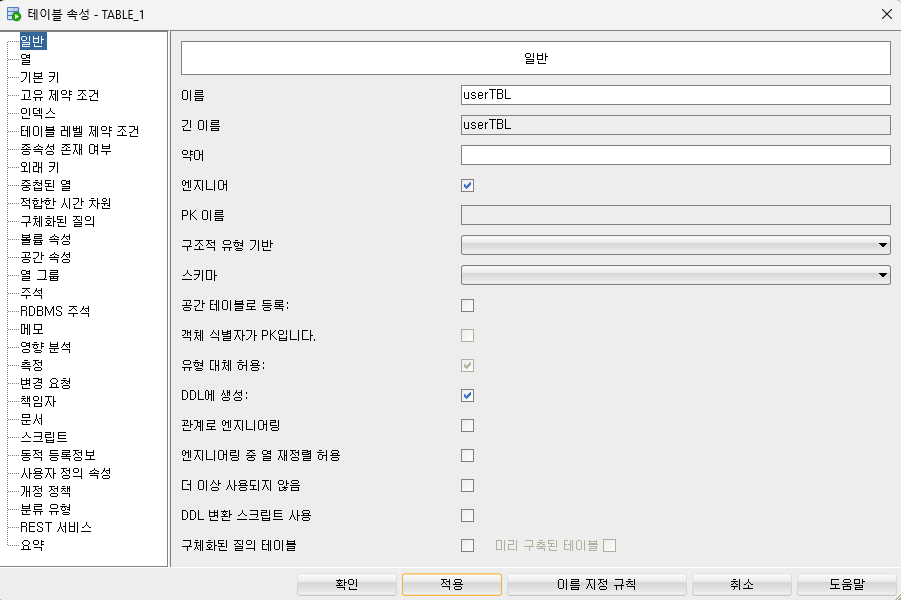Viewport: 901px width, 600px height.
Task: Check the 구체화된 질의 테이블 box
Action: click(467, 545)
